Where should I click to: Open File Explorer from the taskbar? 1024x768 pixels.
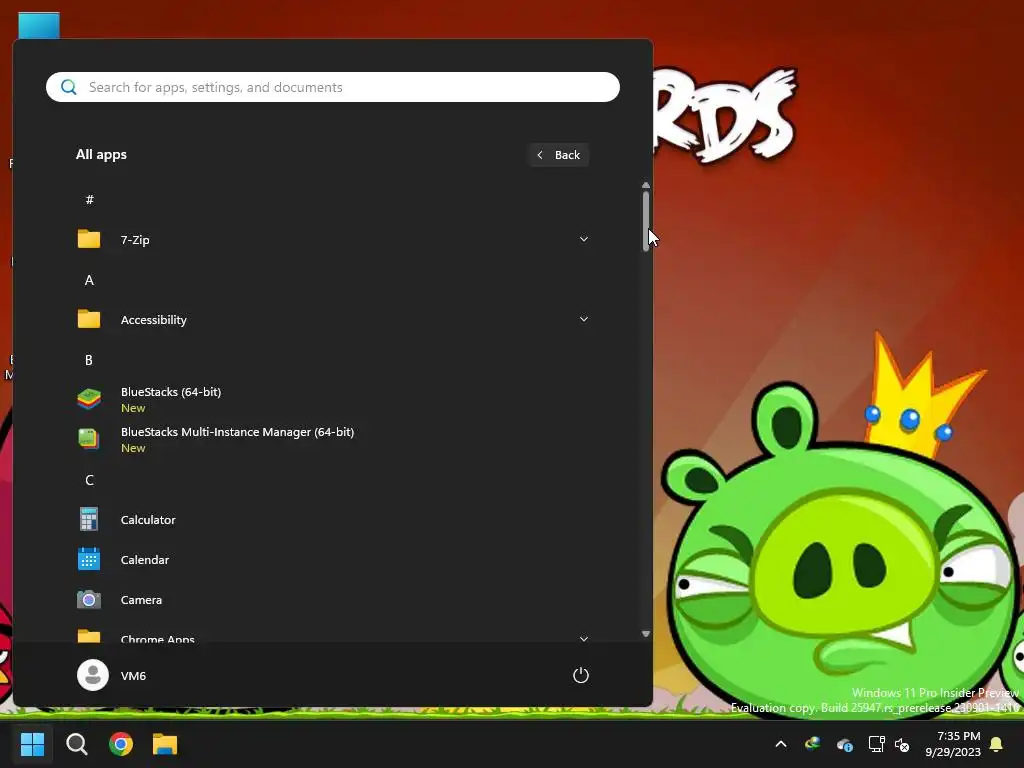[165, 744]
